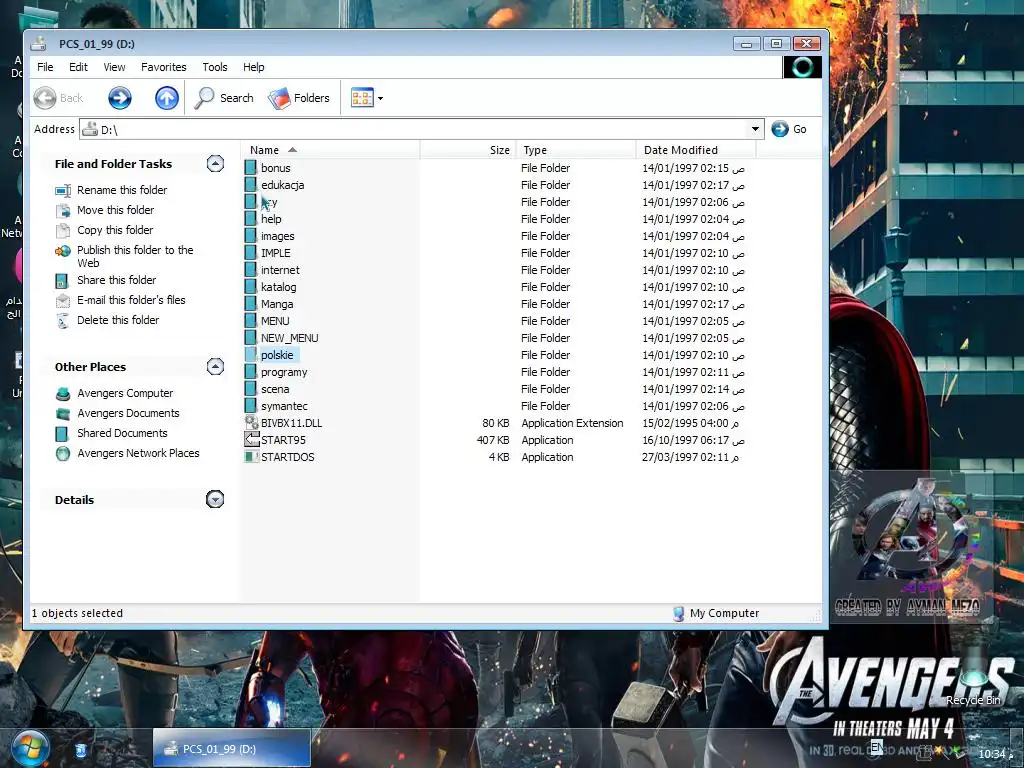1024x768 pixels.
Task: Select the edukacja folder icon
Action: click(x=251, y=185)
